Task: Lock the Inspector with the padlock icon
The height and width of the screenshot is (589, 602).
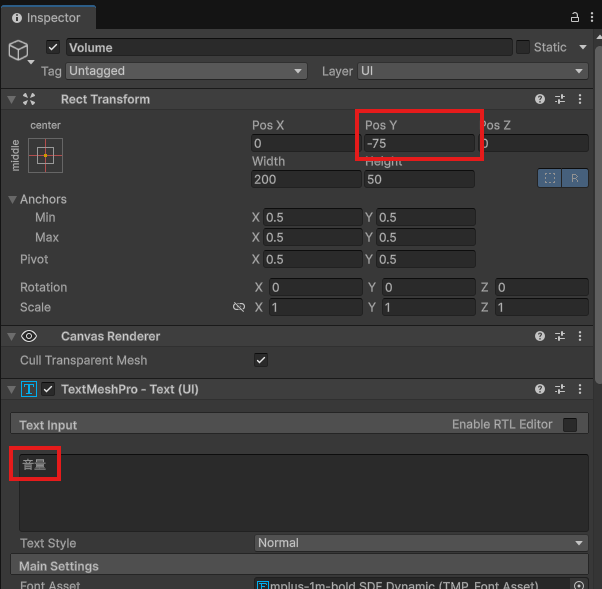Action: coord(575,17)
